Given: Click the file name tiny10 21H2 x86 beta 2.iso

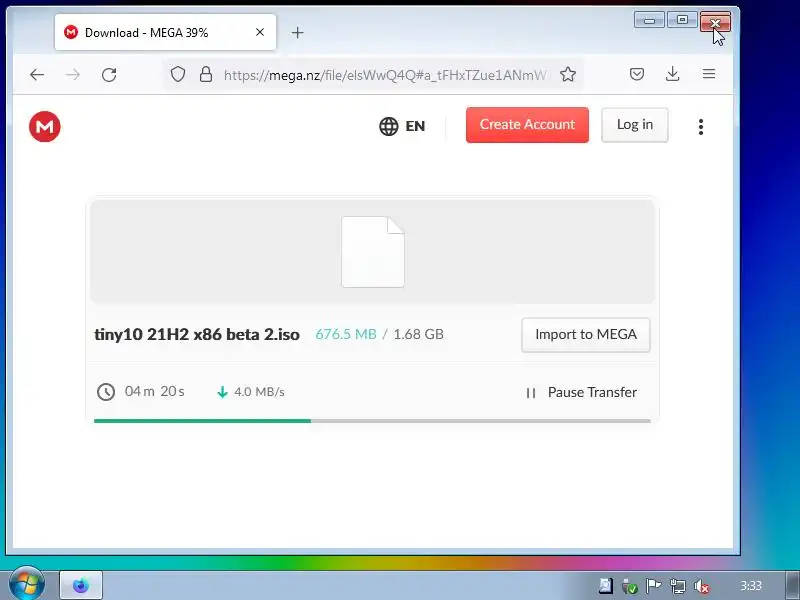Looking at the screenshot, I should (x=197, y=335).
